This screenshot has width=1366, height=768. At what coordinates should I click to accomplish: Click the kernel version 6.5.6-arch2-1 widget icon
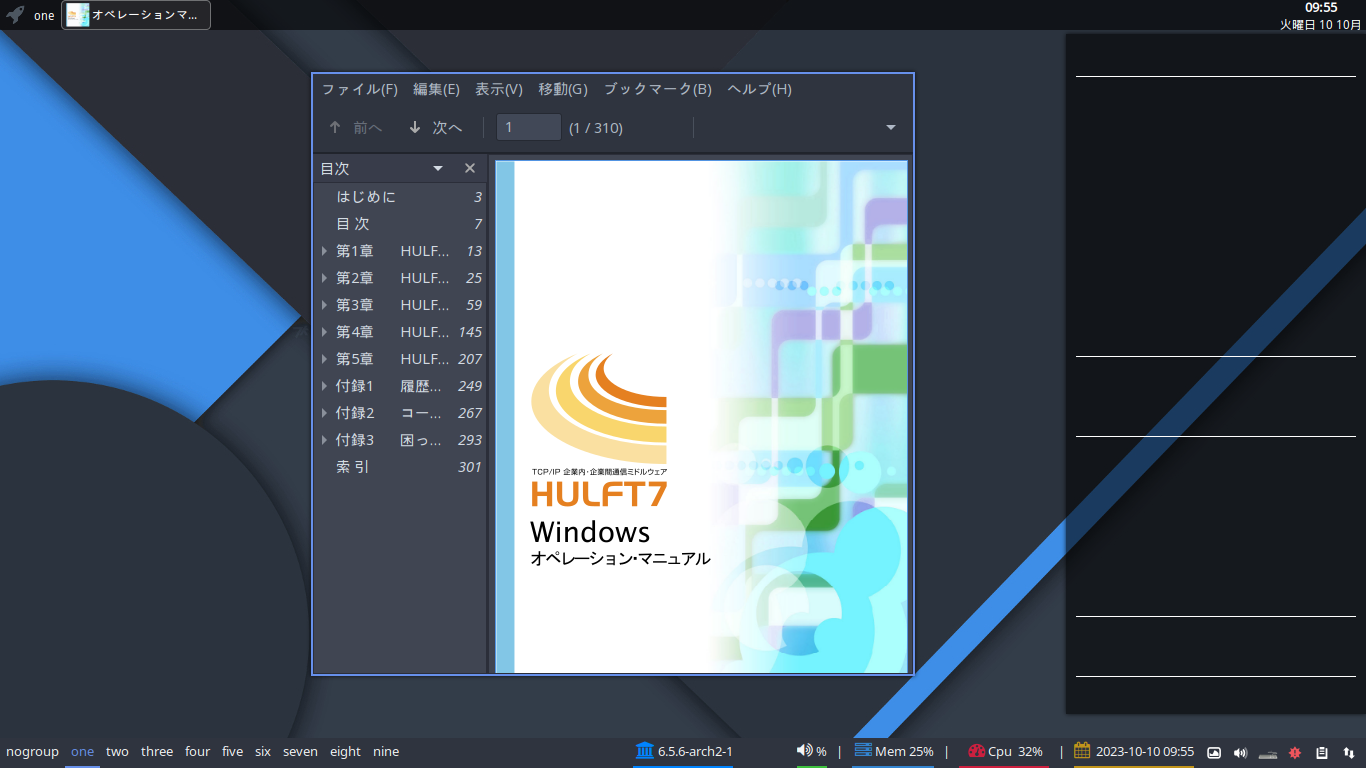point(644,751)
